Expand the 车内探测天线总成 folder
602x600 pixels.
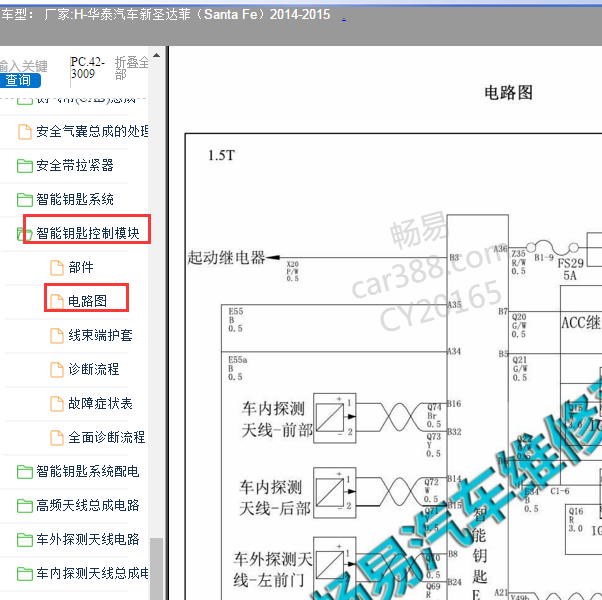[92, 573]
